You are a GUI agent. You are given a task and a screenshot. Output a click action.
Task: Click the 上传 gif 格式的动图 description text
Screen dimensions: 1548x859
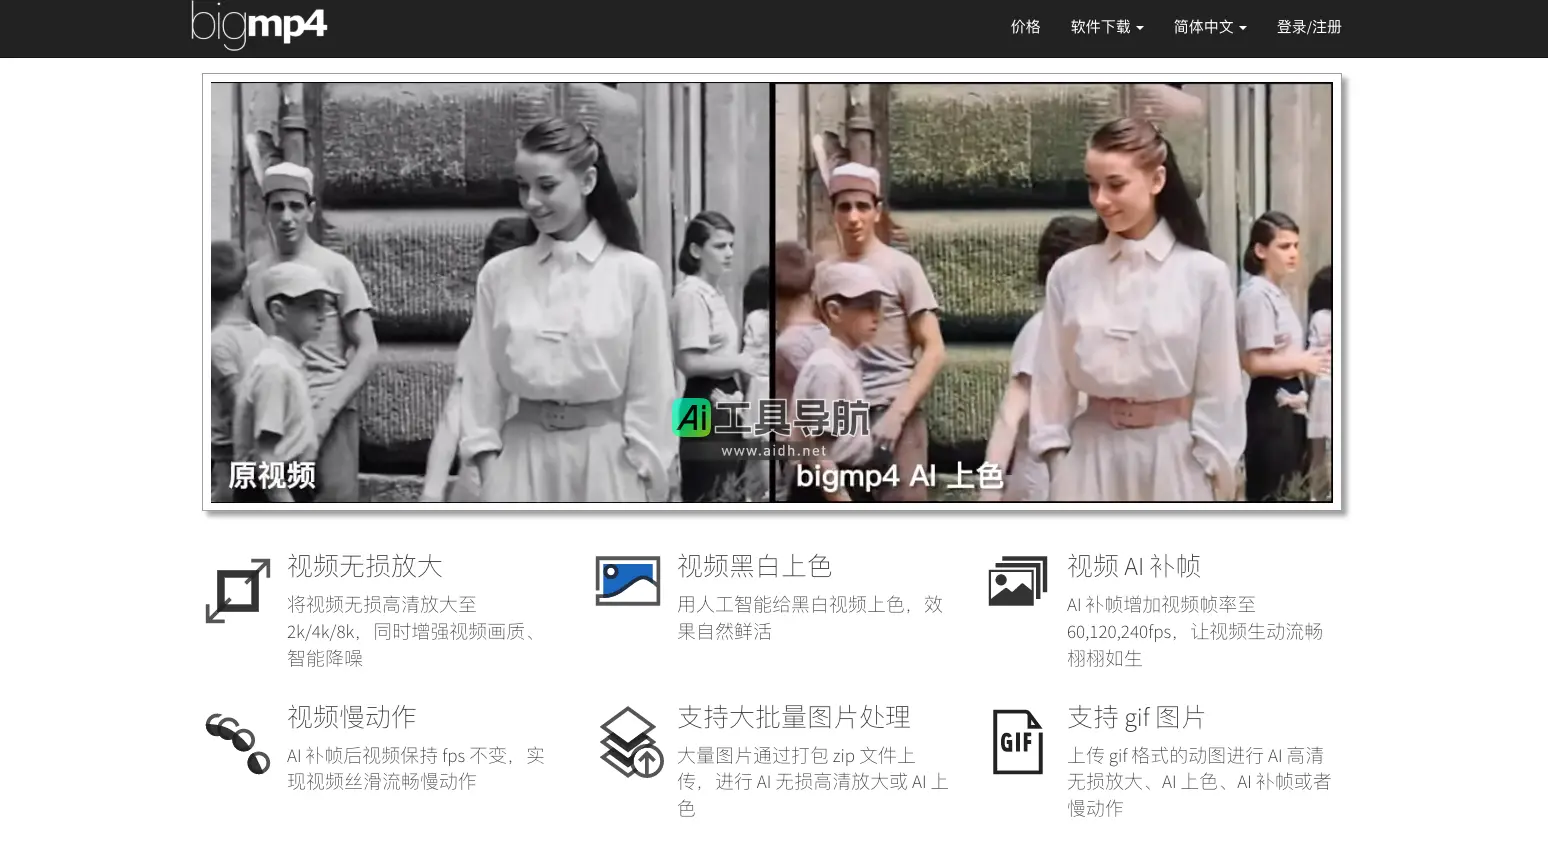click(1199, 781)
